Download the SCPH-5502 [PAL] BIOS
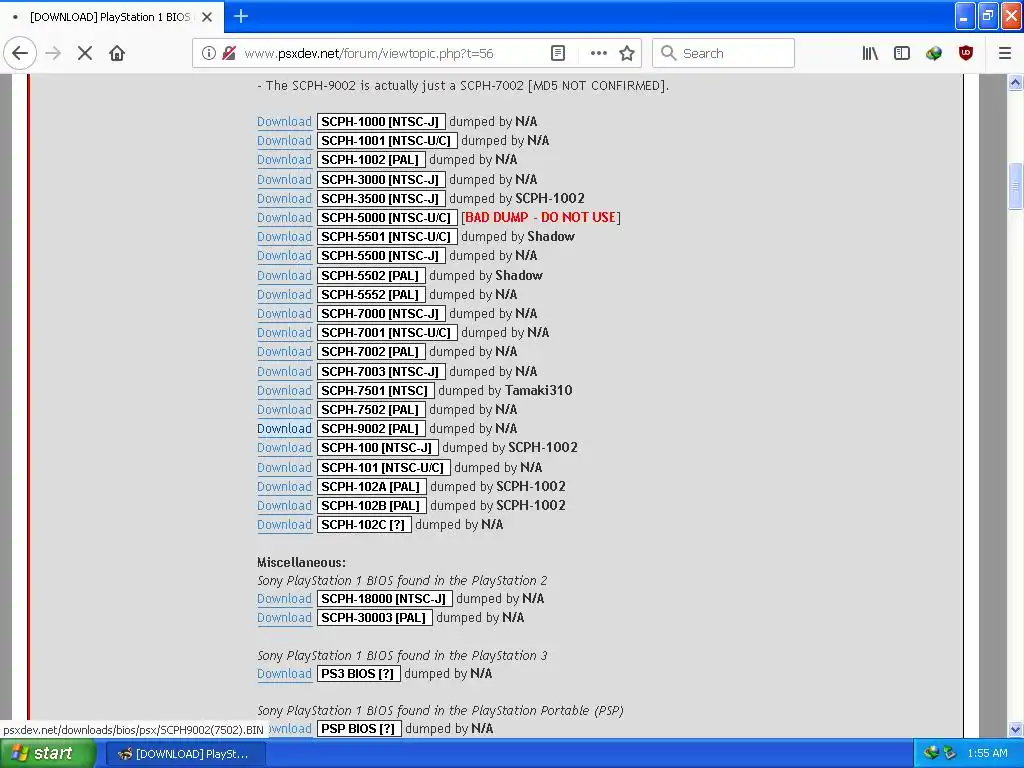 [284, 275]
